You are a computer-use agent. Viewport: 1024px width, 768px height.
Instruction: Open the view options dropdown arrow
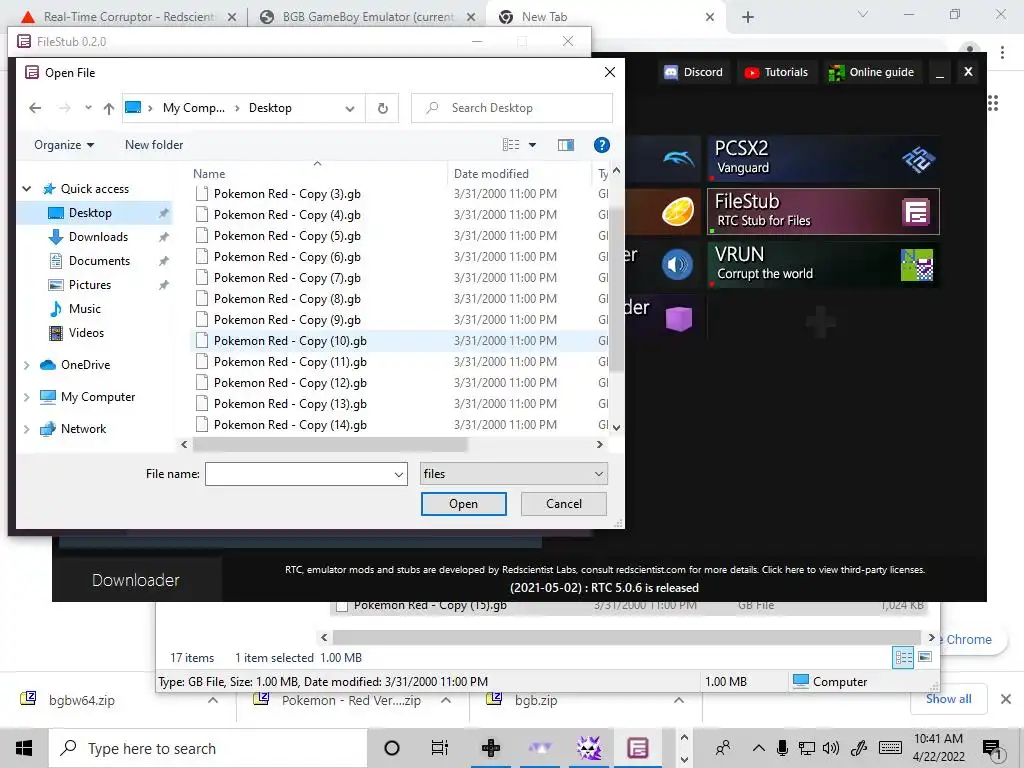coord(532,145)
